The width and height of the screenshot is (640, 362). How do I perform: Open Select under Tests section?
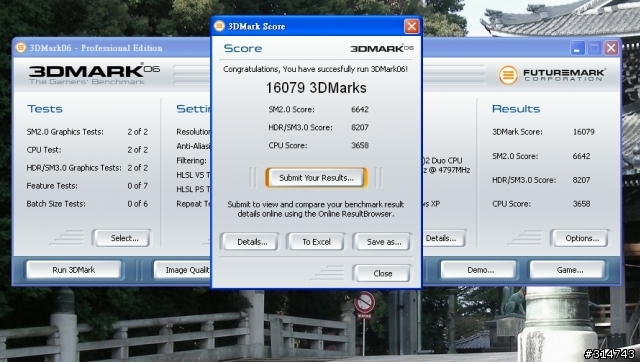point(121,238)
